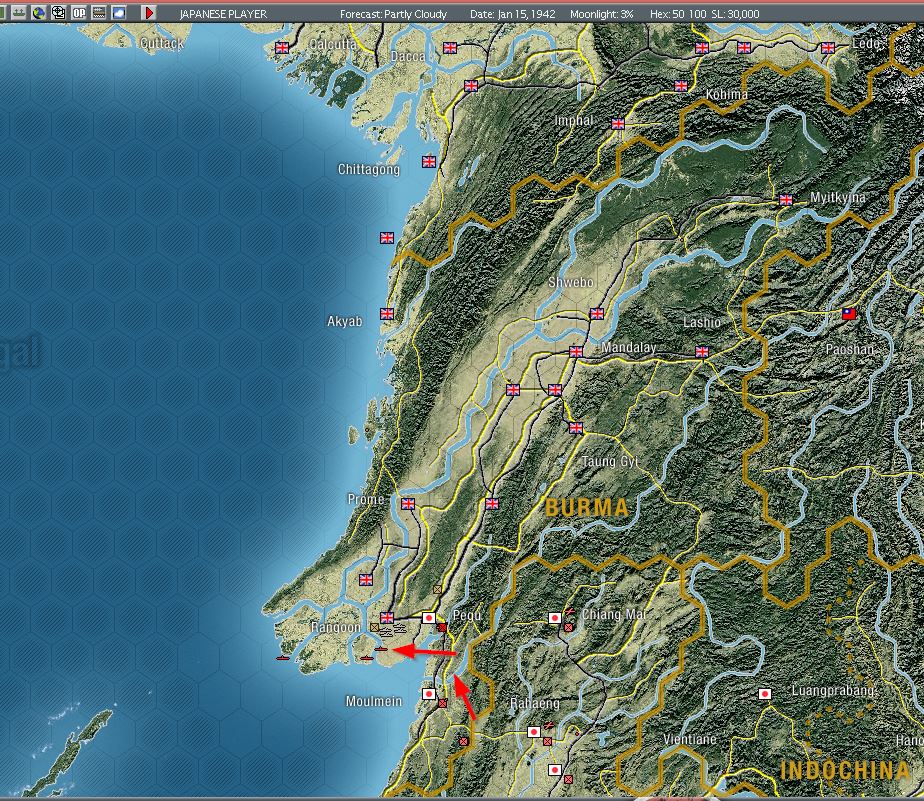This screenshot has height=801, width=924.
Task: Click the rail and road display icon
Action: [98, 12]
